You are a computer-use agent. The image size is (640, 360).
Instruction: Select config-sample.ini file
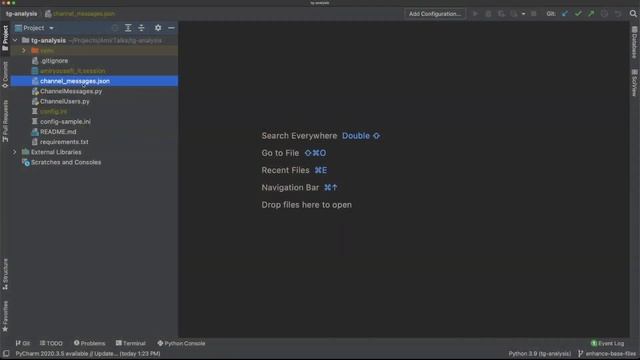(65, 122)
